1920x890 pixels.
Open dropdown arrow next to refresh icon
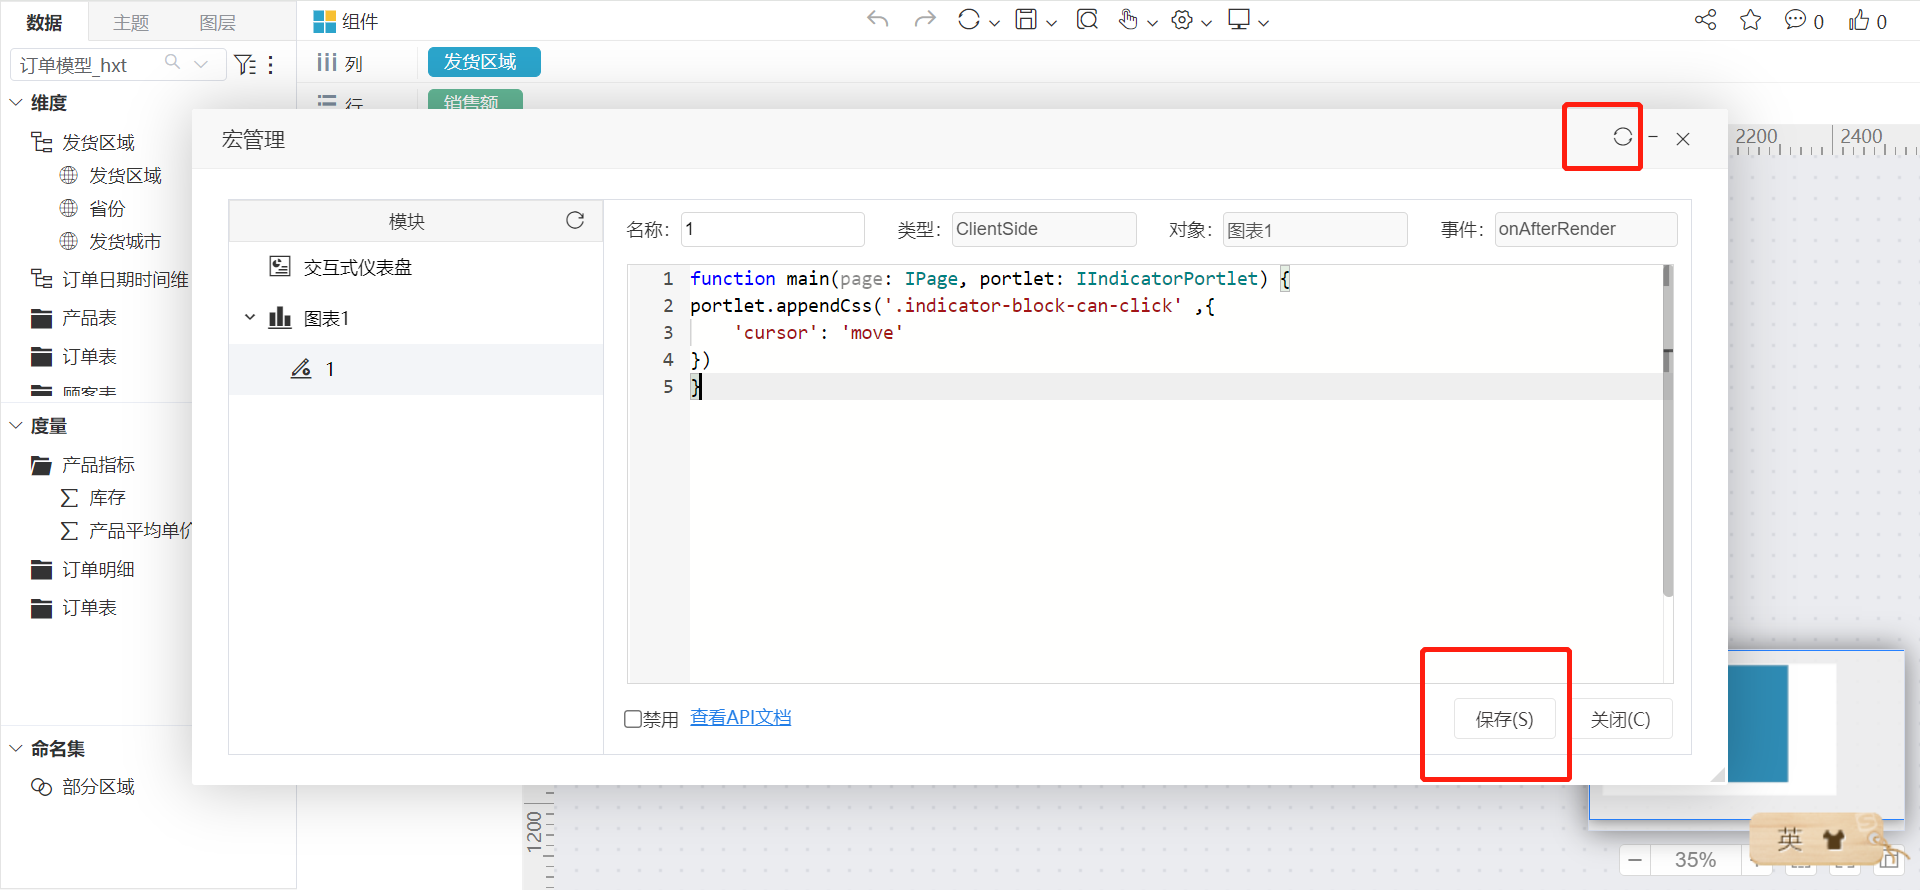[x=994, y=23]
